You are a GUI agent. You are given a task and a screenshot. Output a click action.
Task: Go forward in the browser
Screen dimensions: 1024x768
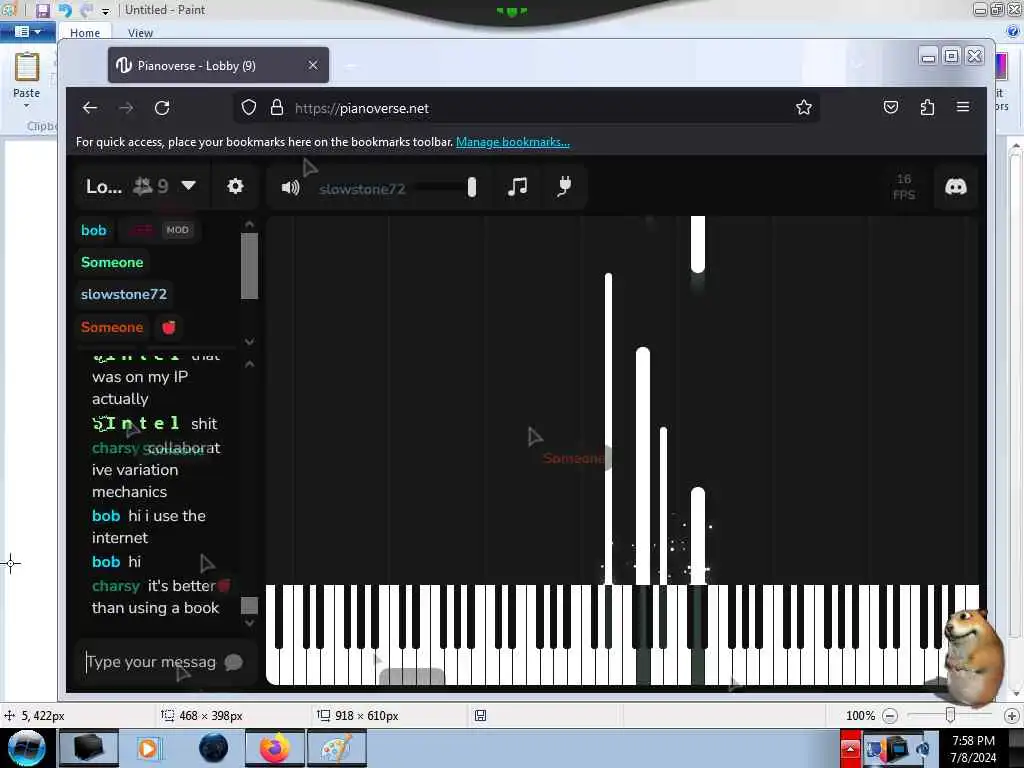(x=126, y=108)
